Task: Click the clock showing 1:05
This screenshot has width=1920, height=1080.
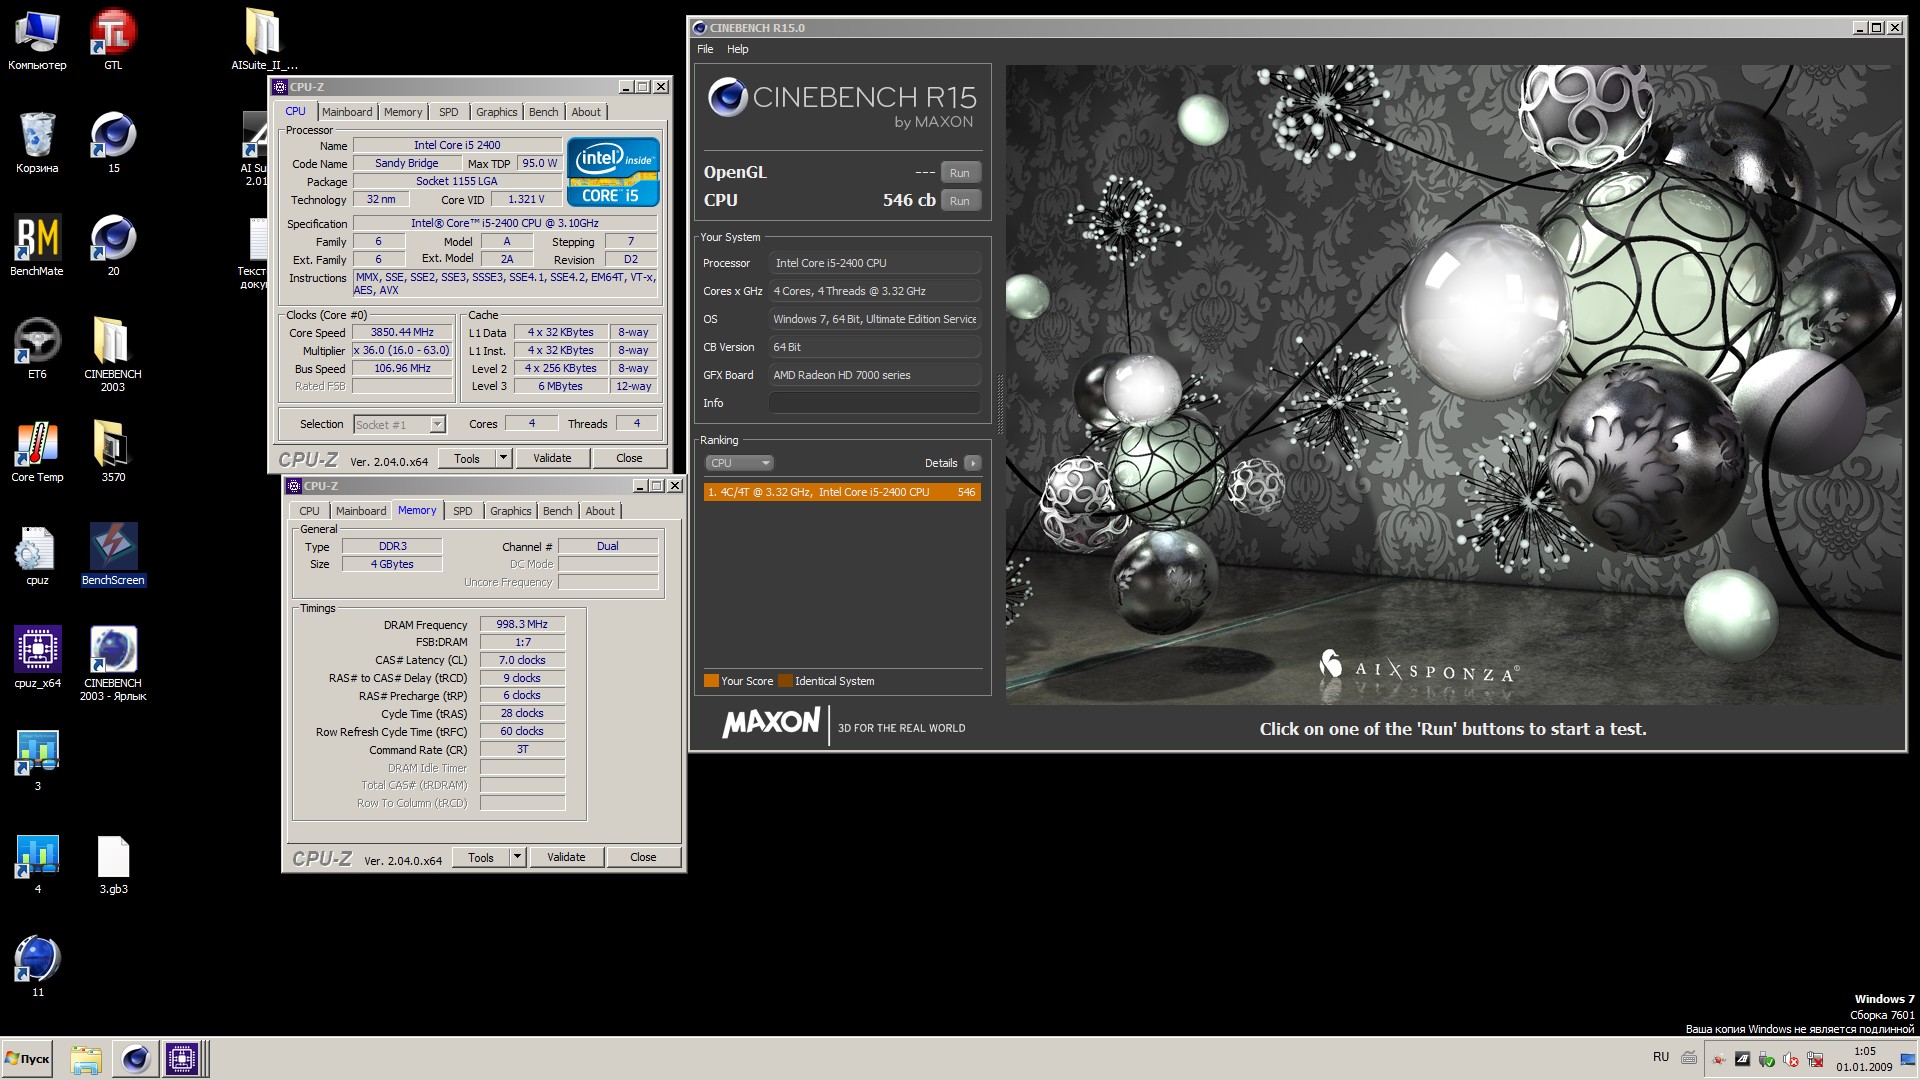Action: coord(1864,1051)
